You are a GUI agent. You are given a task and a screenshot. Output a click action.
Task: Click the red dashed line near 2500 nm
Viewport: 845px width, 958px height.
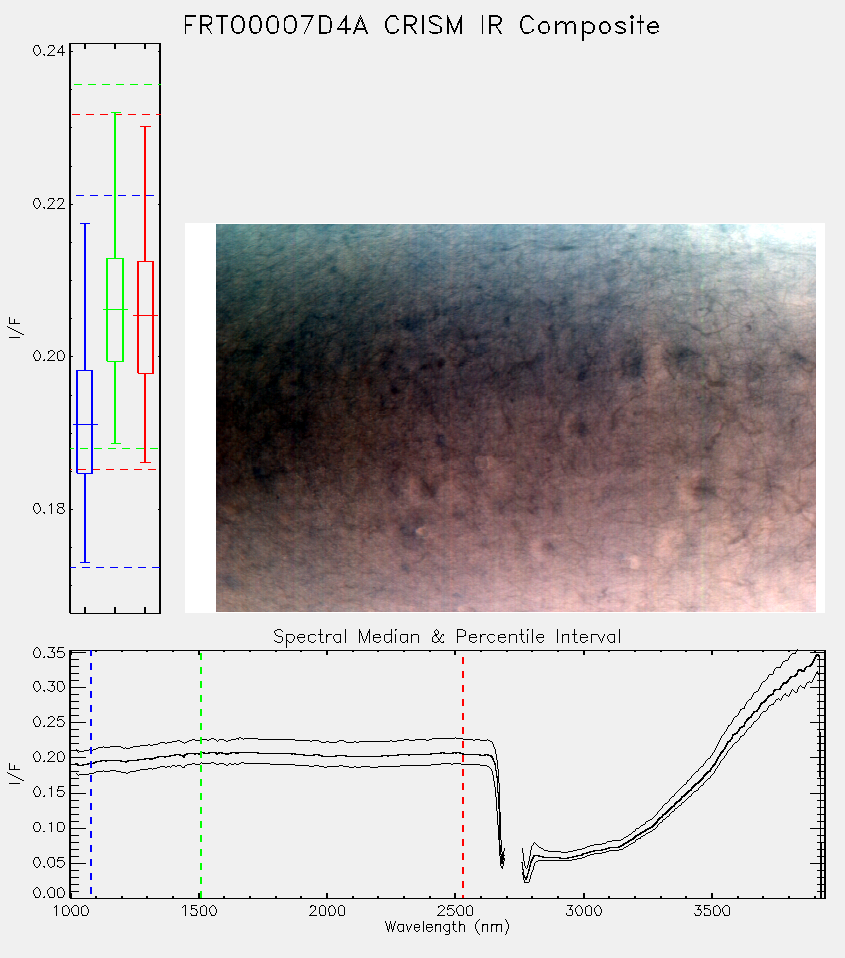pos(463,774)
